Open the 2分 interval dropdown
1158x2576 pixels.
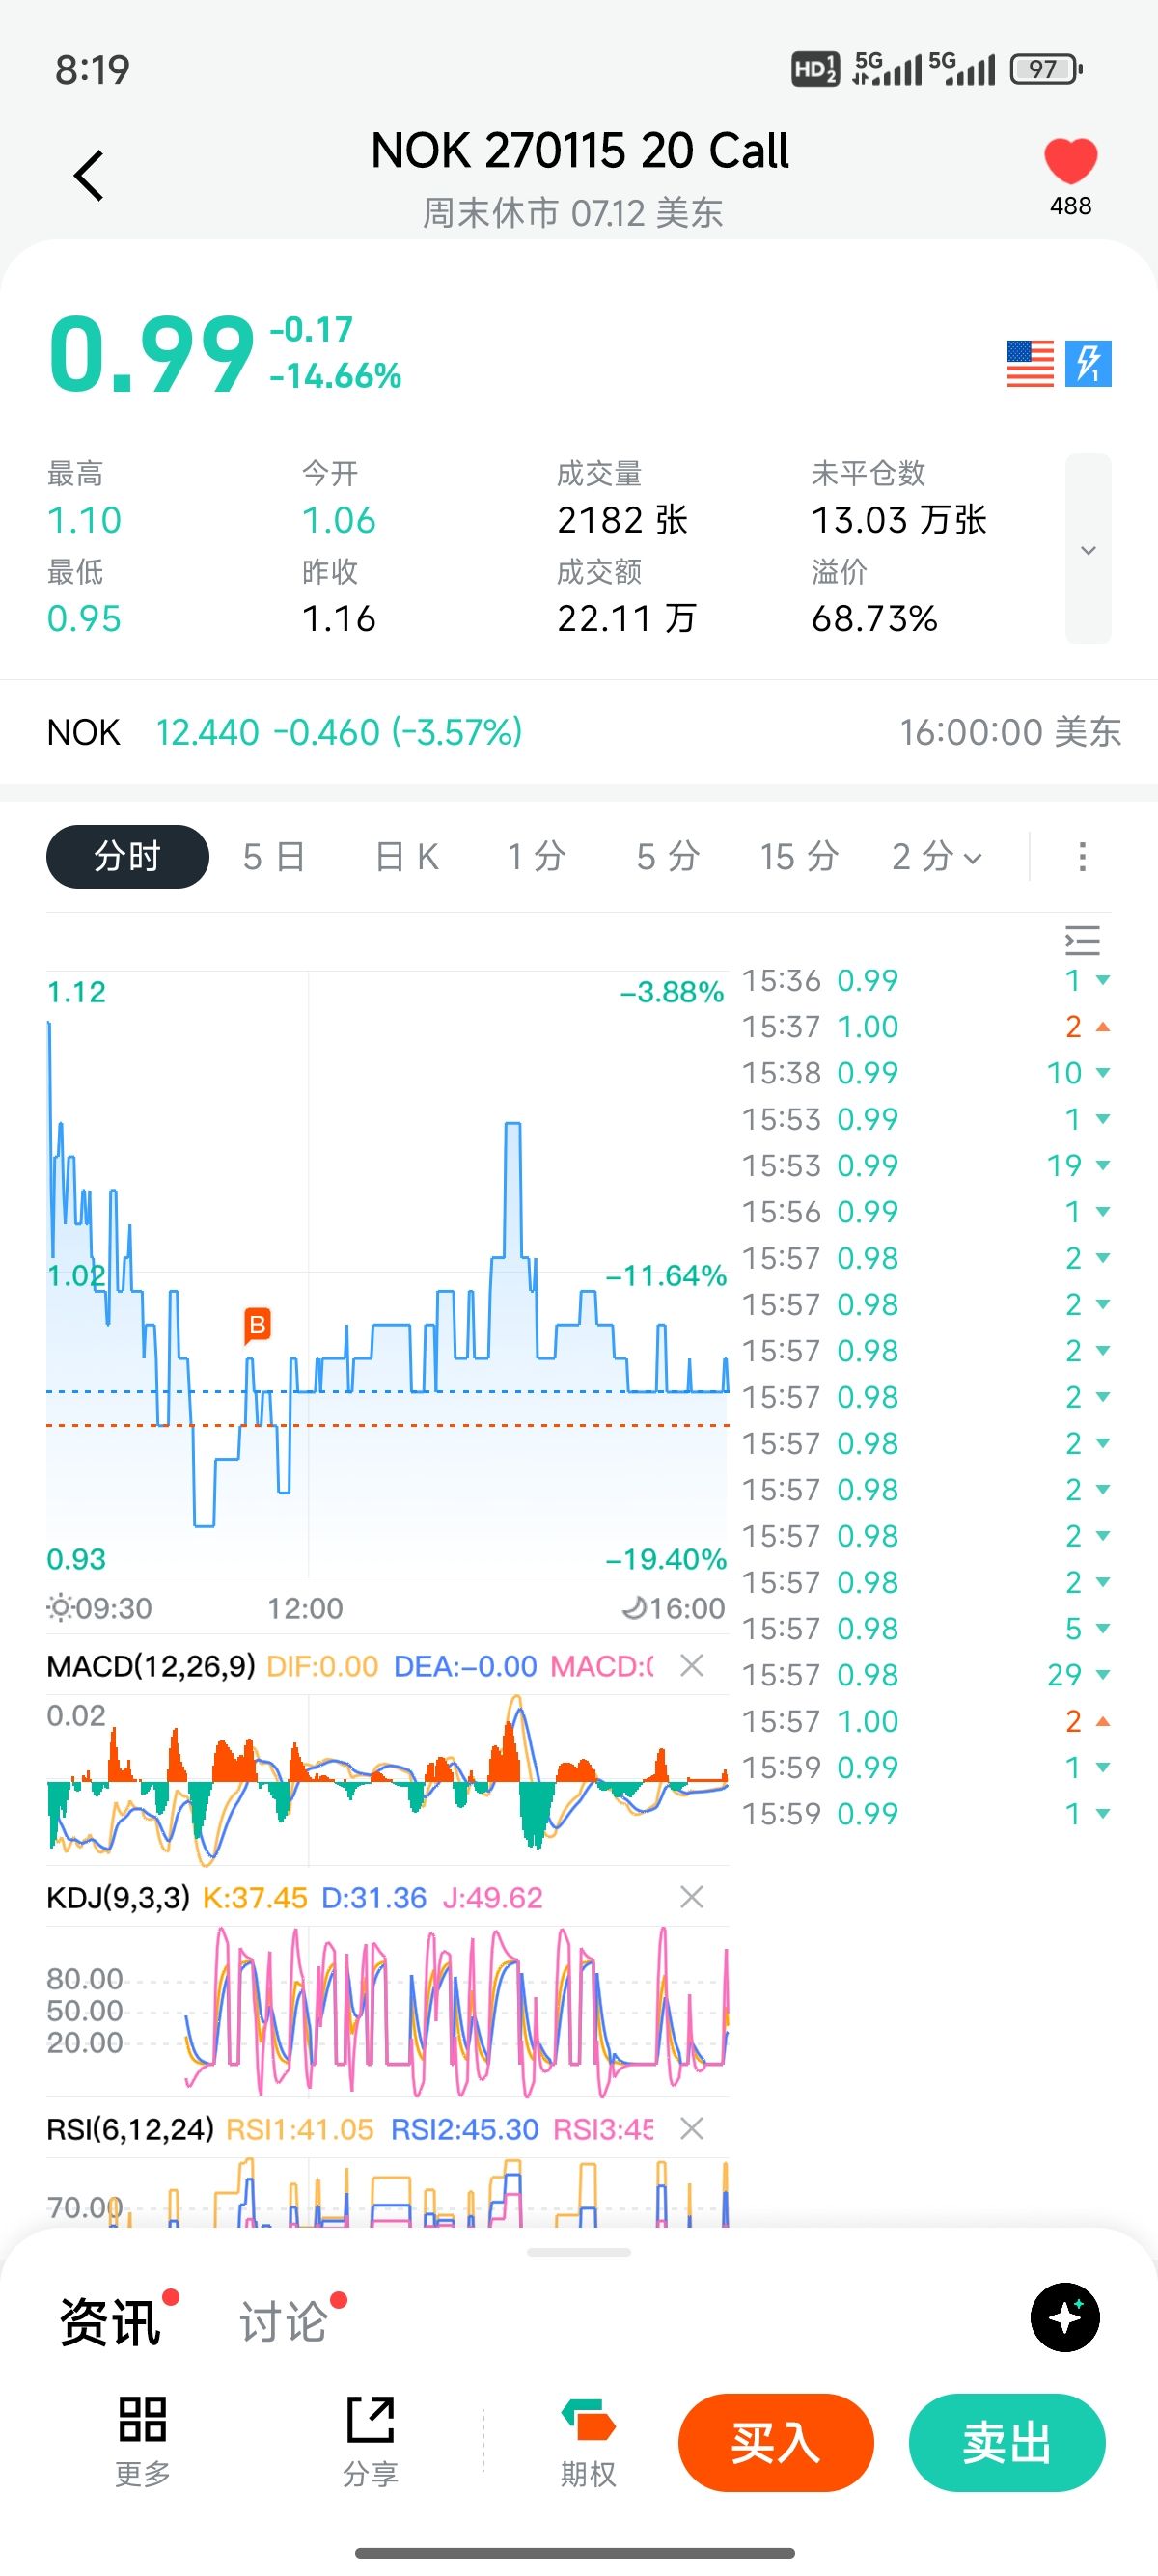pyautogui.click(x=937, y=856)
